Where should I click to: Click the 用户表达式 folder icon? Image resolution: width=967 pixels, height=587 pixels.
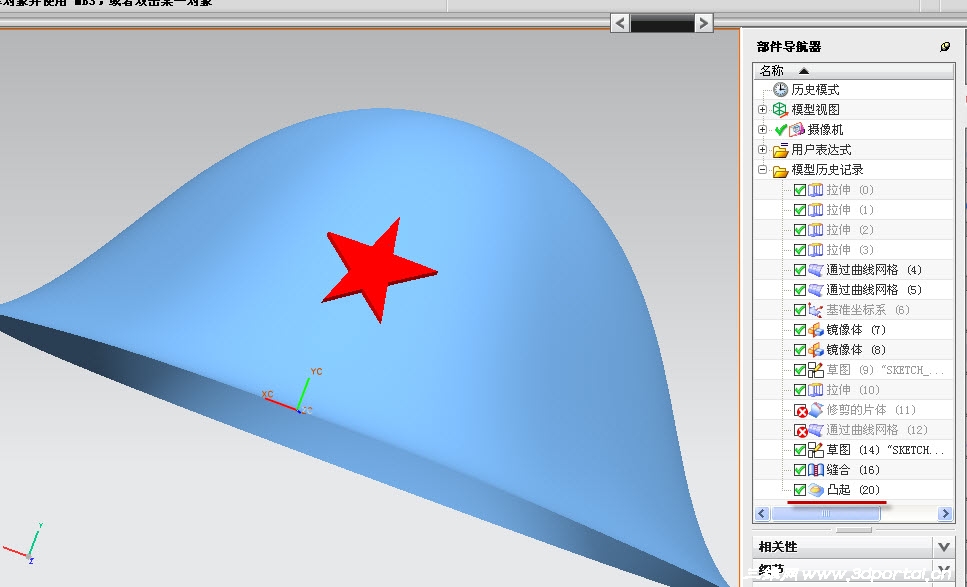tap(781, 150)
